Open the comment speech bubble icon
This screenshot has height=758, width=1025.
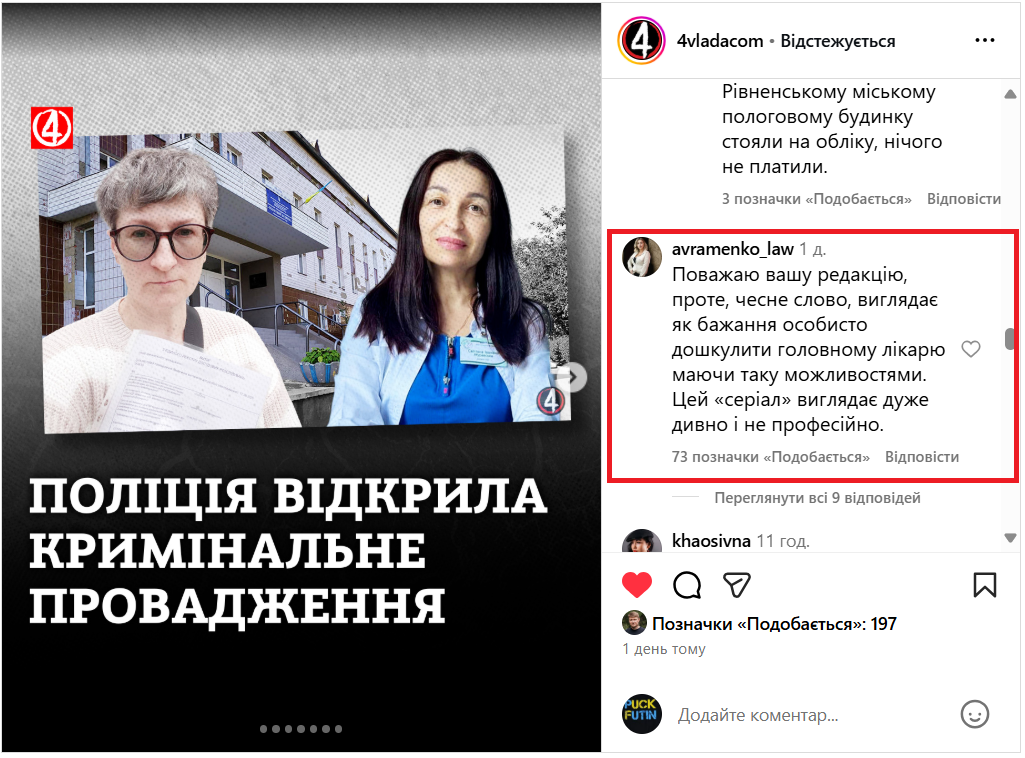pyautogui.click(x=686, y=585)
